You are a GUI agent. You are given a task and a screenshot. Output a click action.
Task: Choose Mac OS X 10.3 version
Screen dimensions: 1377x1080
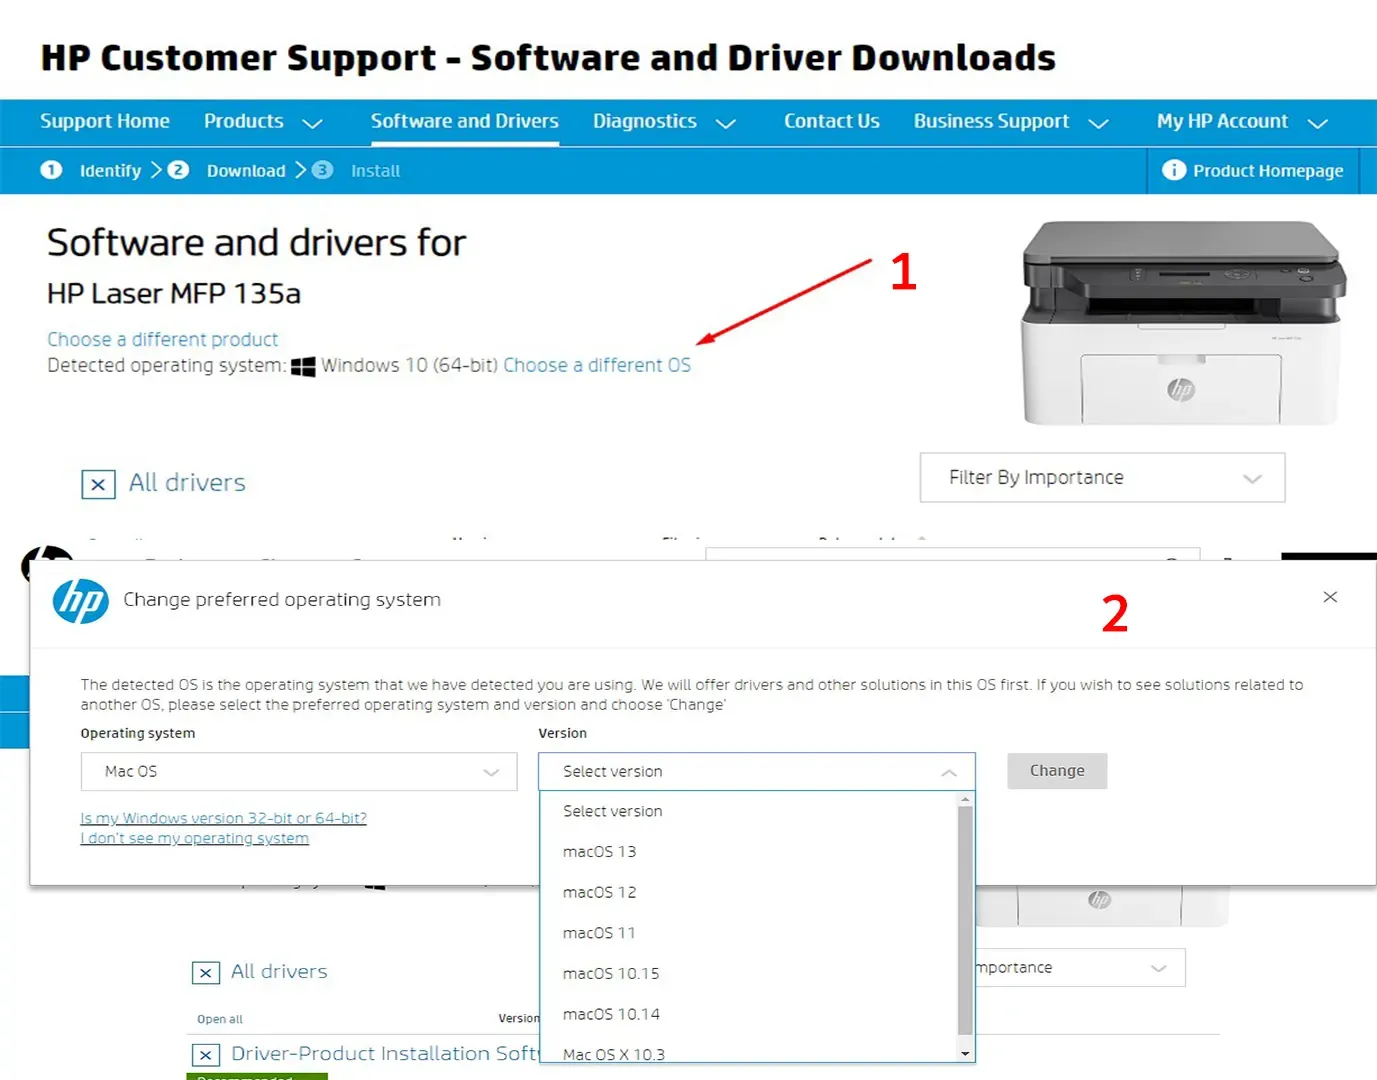[748, 1052]
